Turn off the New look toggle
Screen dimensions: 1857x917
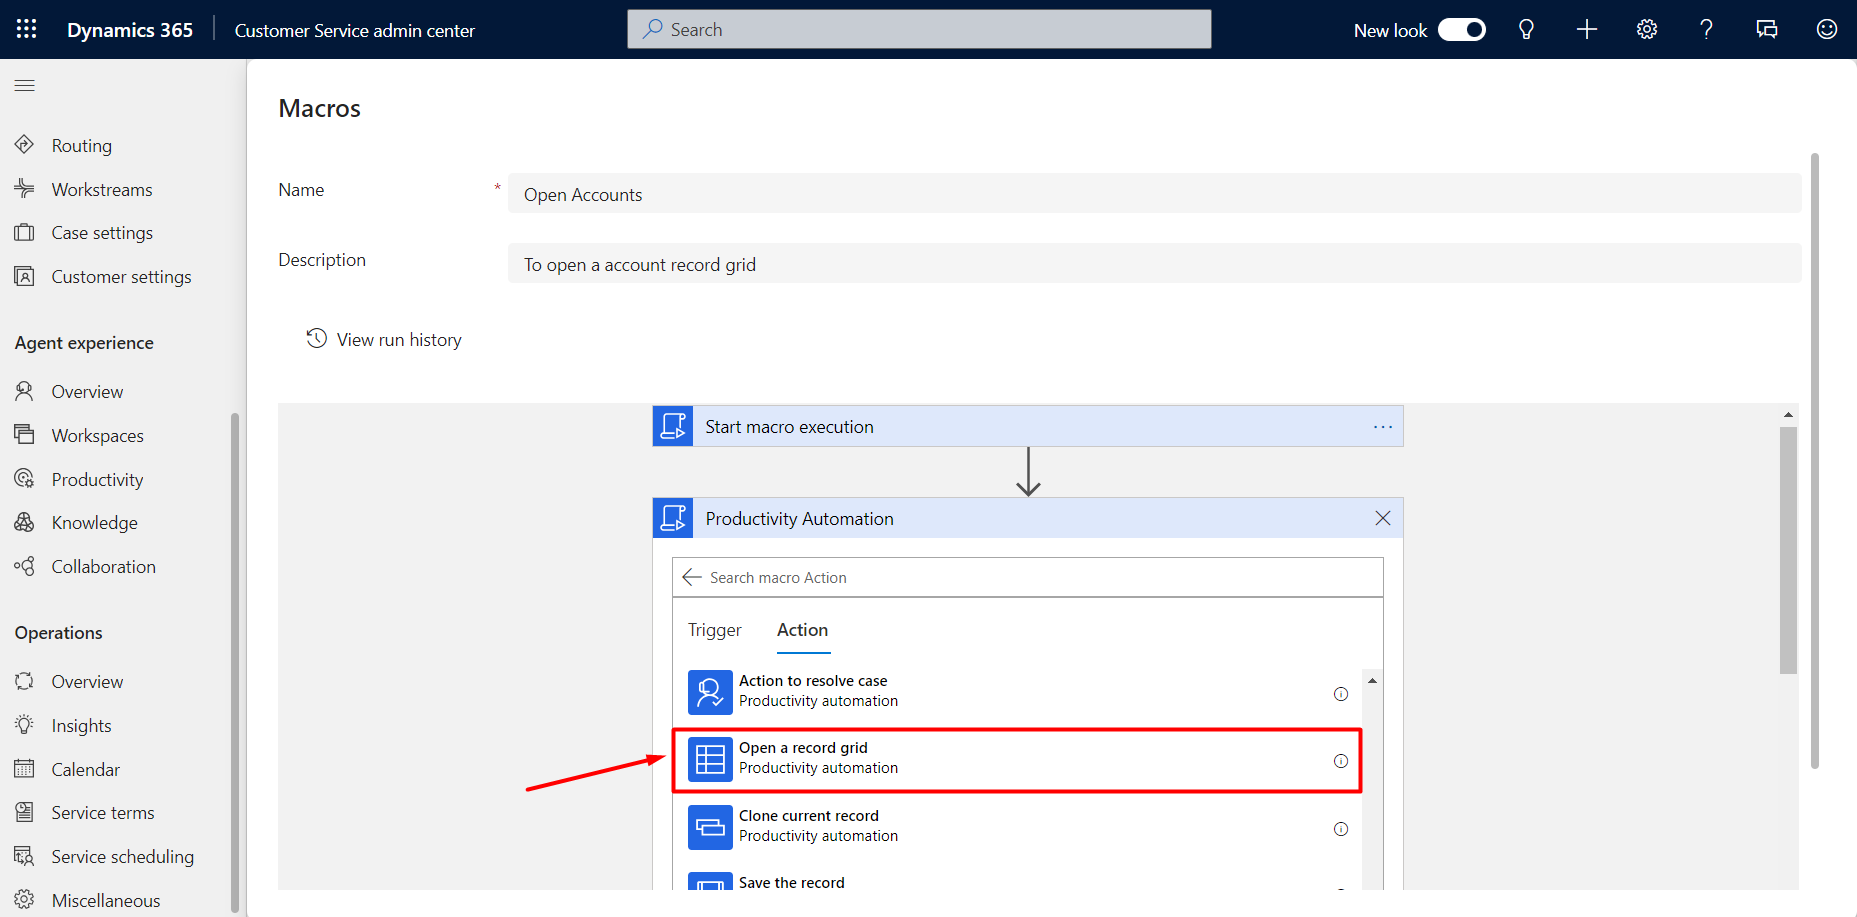point(1461,29)
